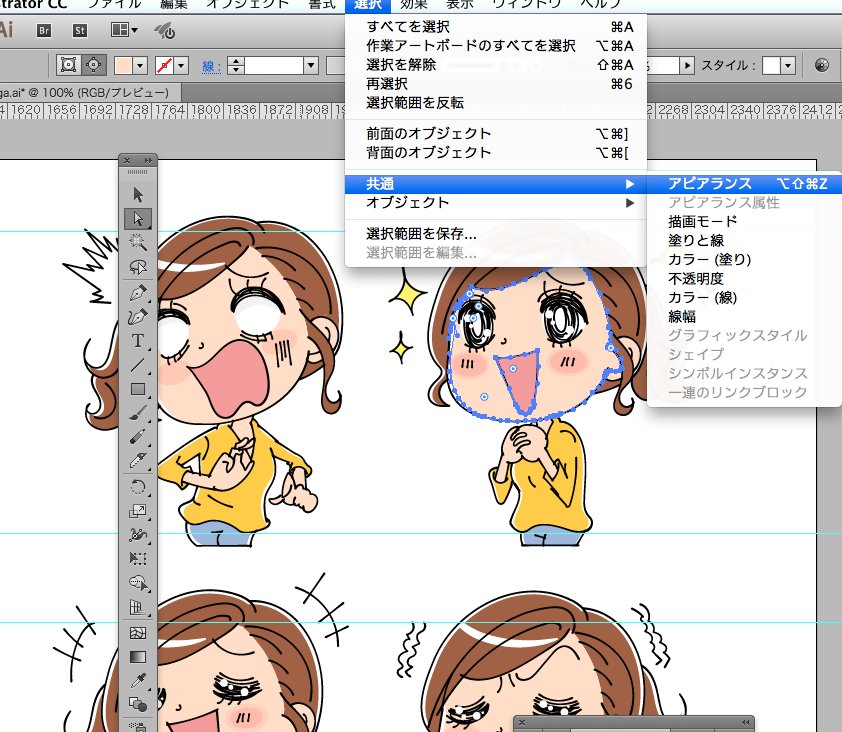Select the Direct Selection tool

coord(138,219)
